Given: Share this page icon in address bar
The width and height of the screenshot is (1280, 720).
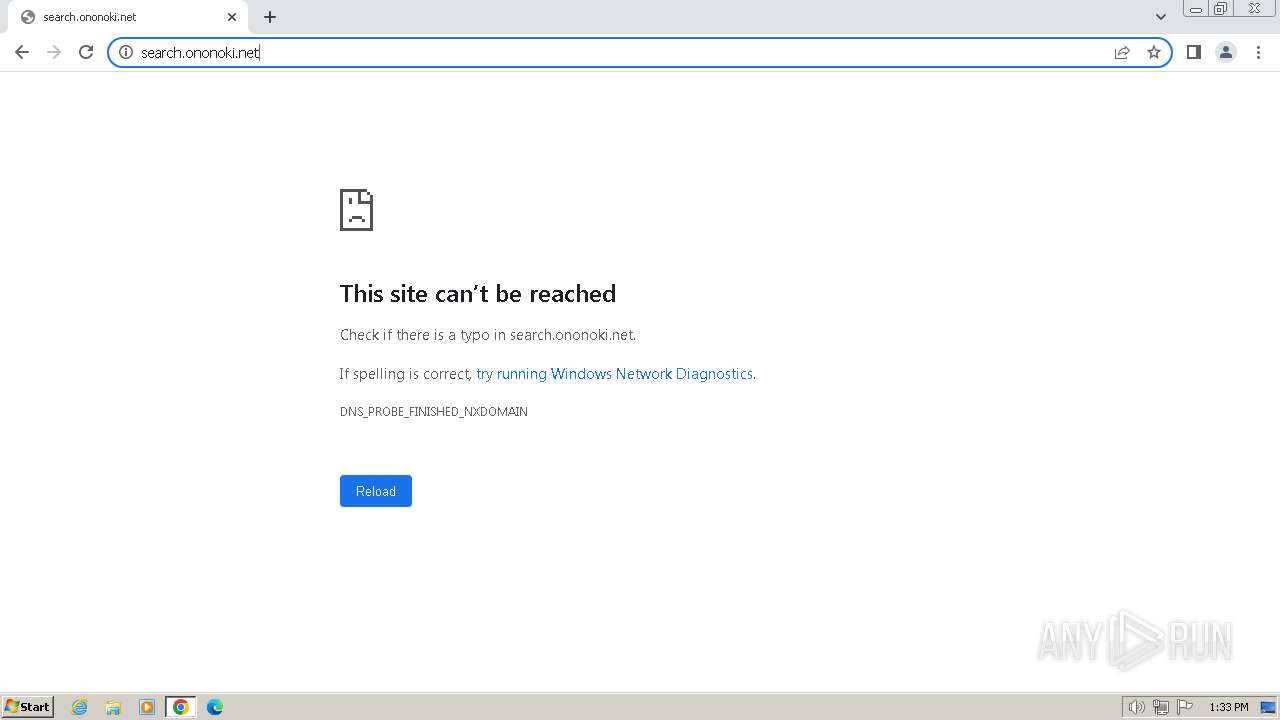Looking at the screenshot, I should [1122, 52].
